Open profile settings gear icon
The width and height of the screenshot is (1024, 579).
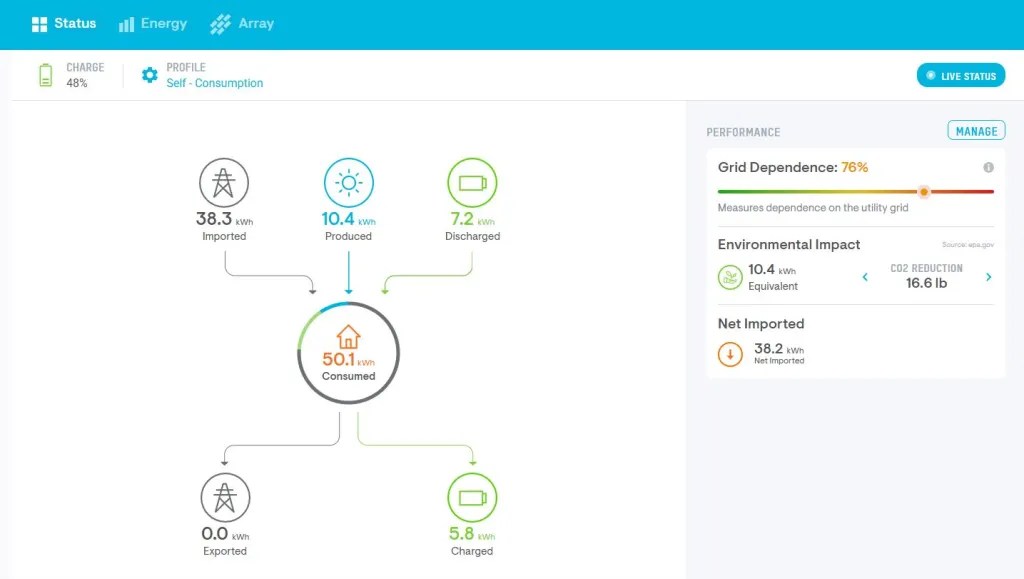pyautogui.click(x=150, y=75)
